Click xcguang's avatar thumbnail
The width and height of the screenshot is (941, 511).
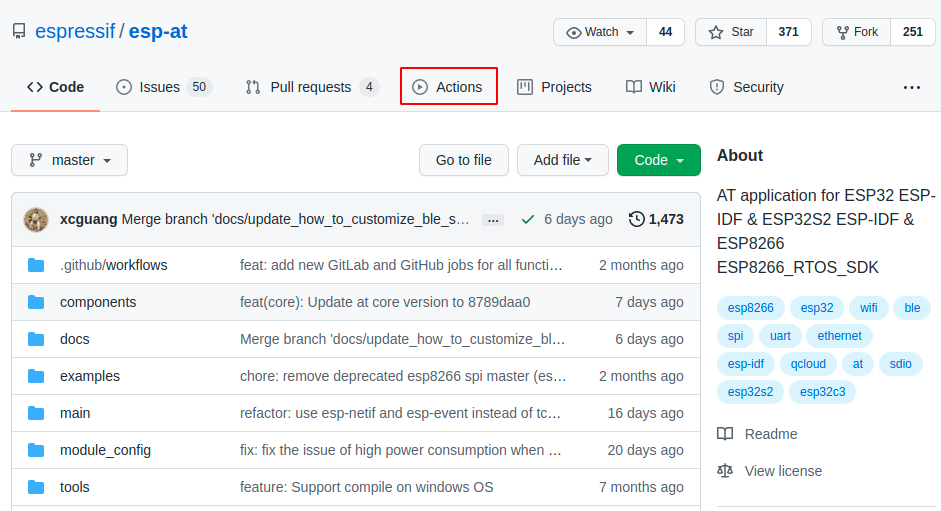click(x=36, y=219)
